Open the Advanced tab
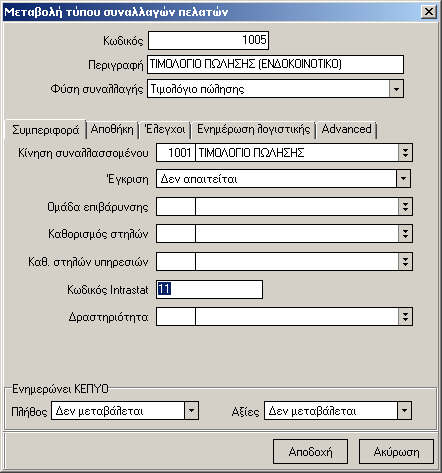 click(x=346, y=129)
